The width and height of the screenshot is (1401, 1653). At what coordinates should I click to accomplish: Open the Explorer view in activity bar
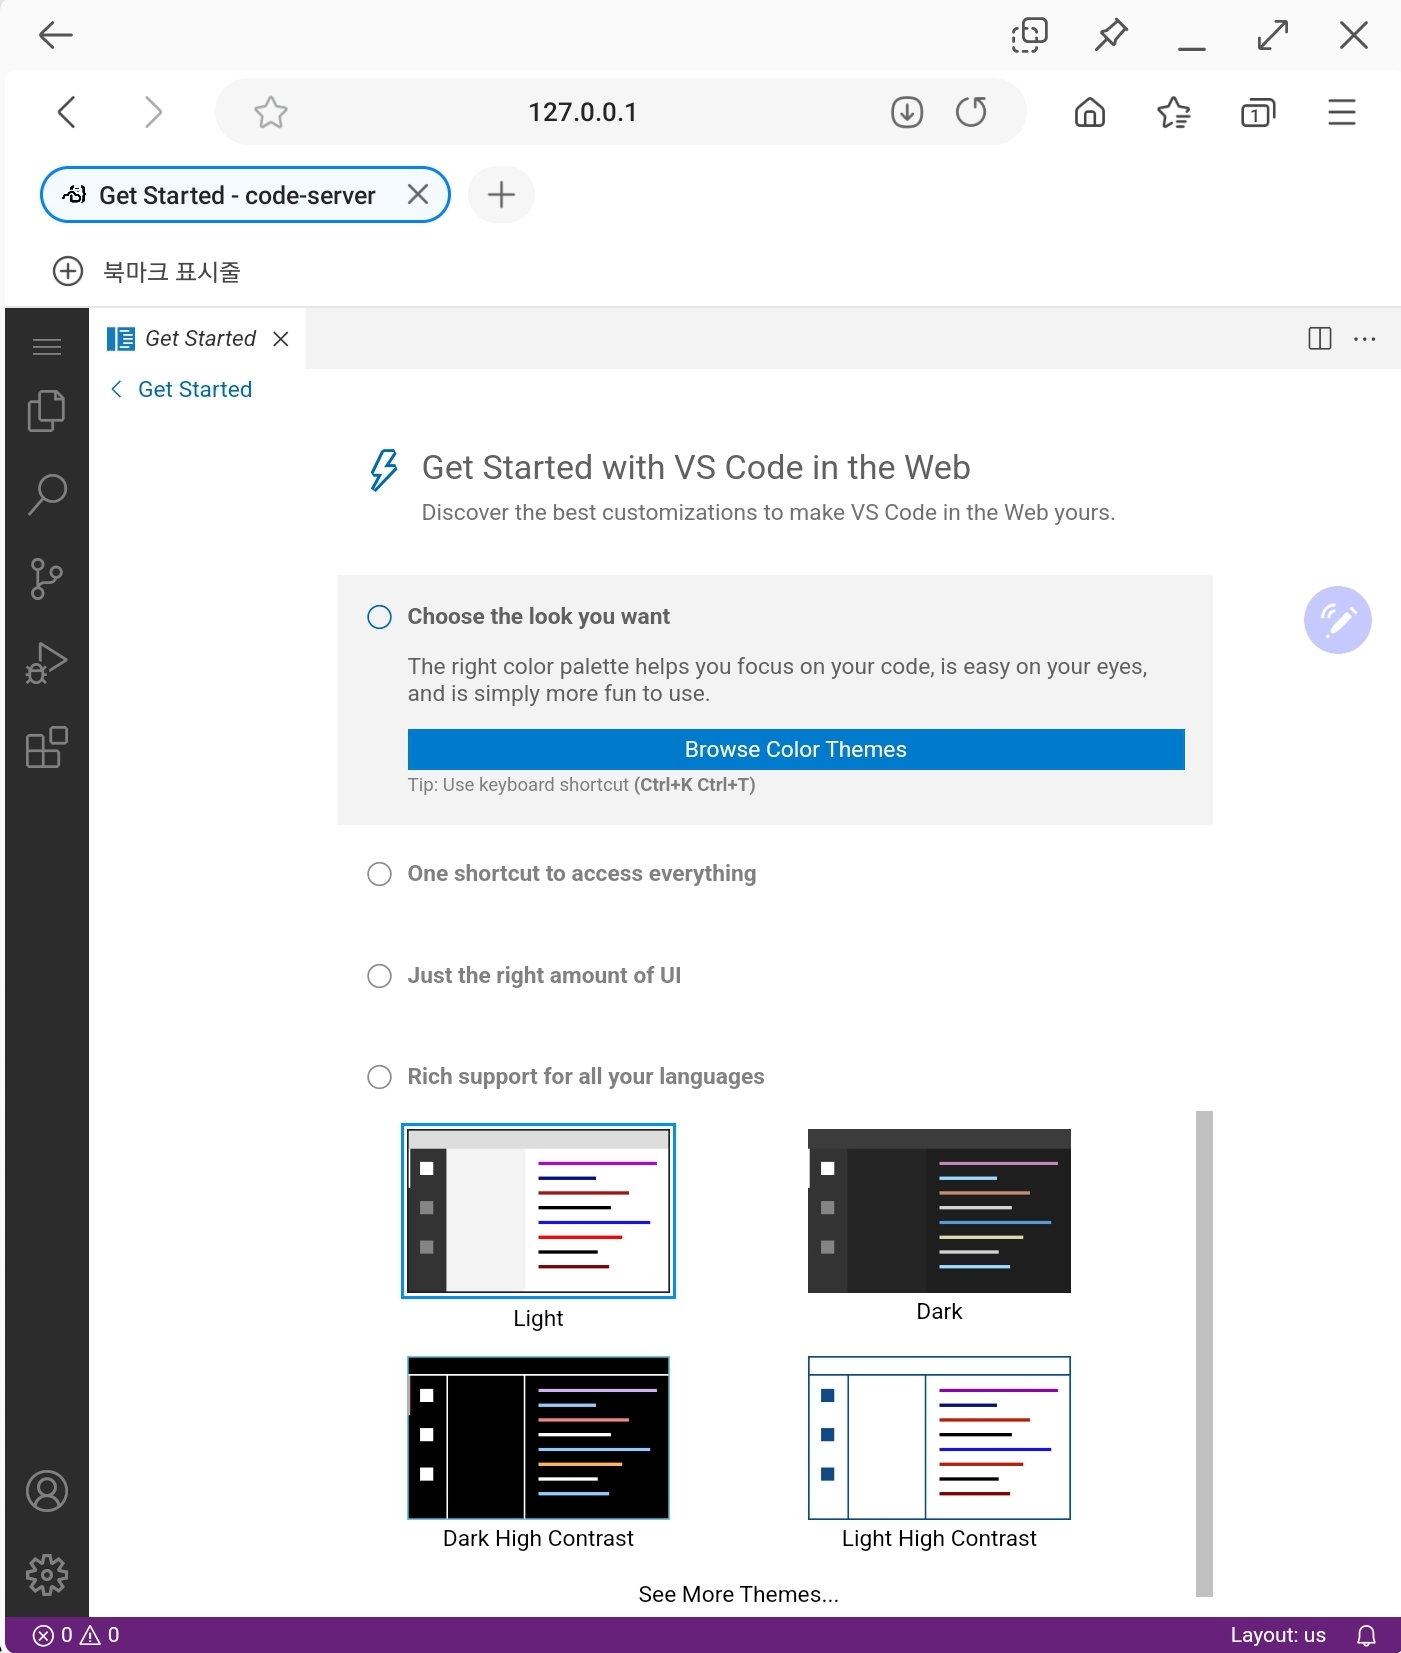(x=46, y=411)
